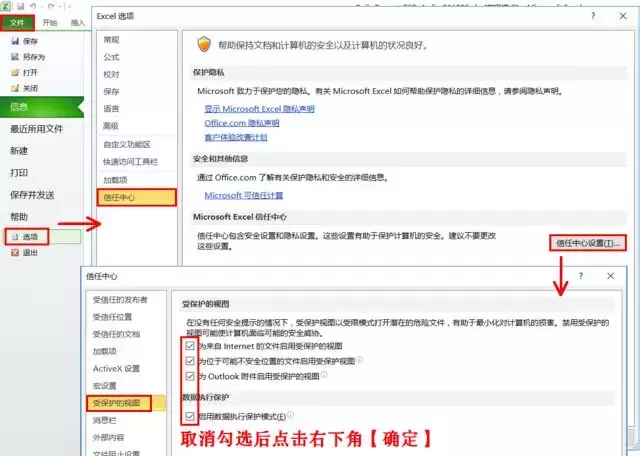The width and height of the screenshot is (640, 456).
Task: Click the 信任中心设置(T)... button
Action: click(x=588, y=243)
